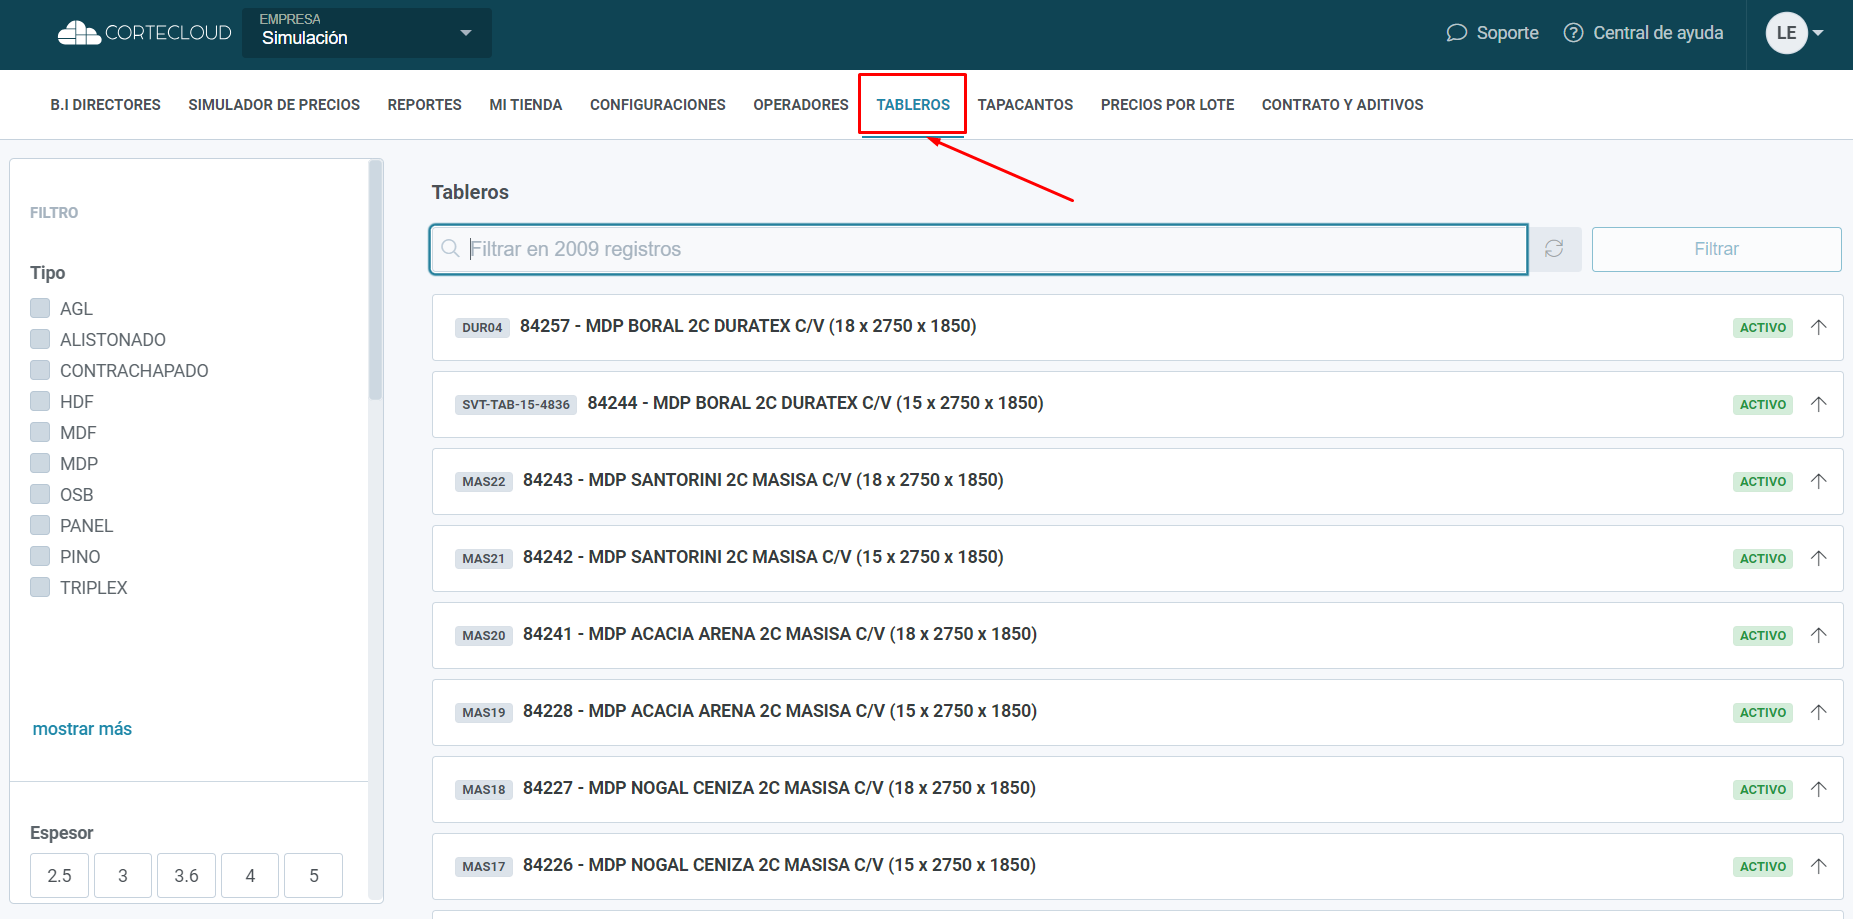Check the AGL type filter

40,308
